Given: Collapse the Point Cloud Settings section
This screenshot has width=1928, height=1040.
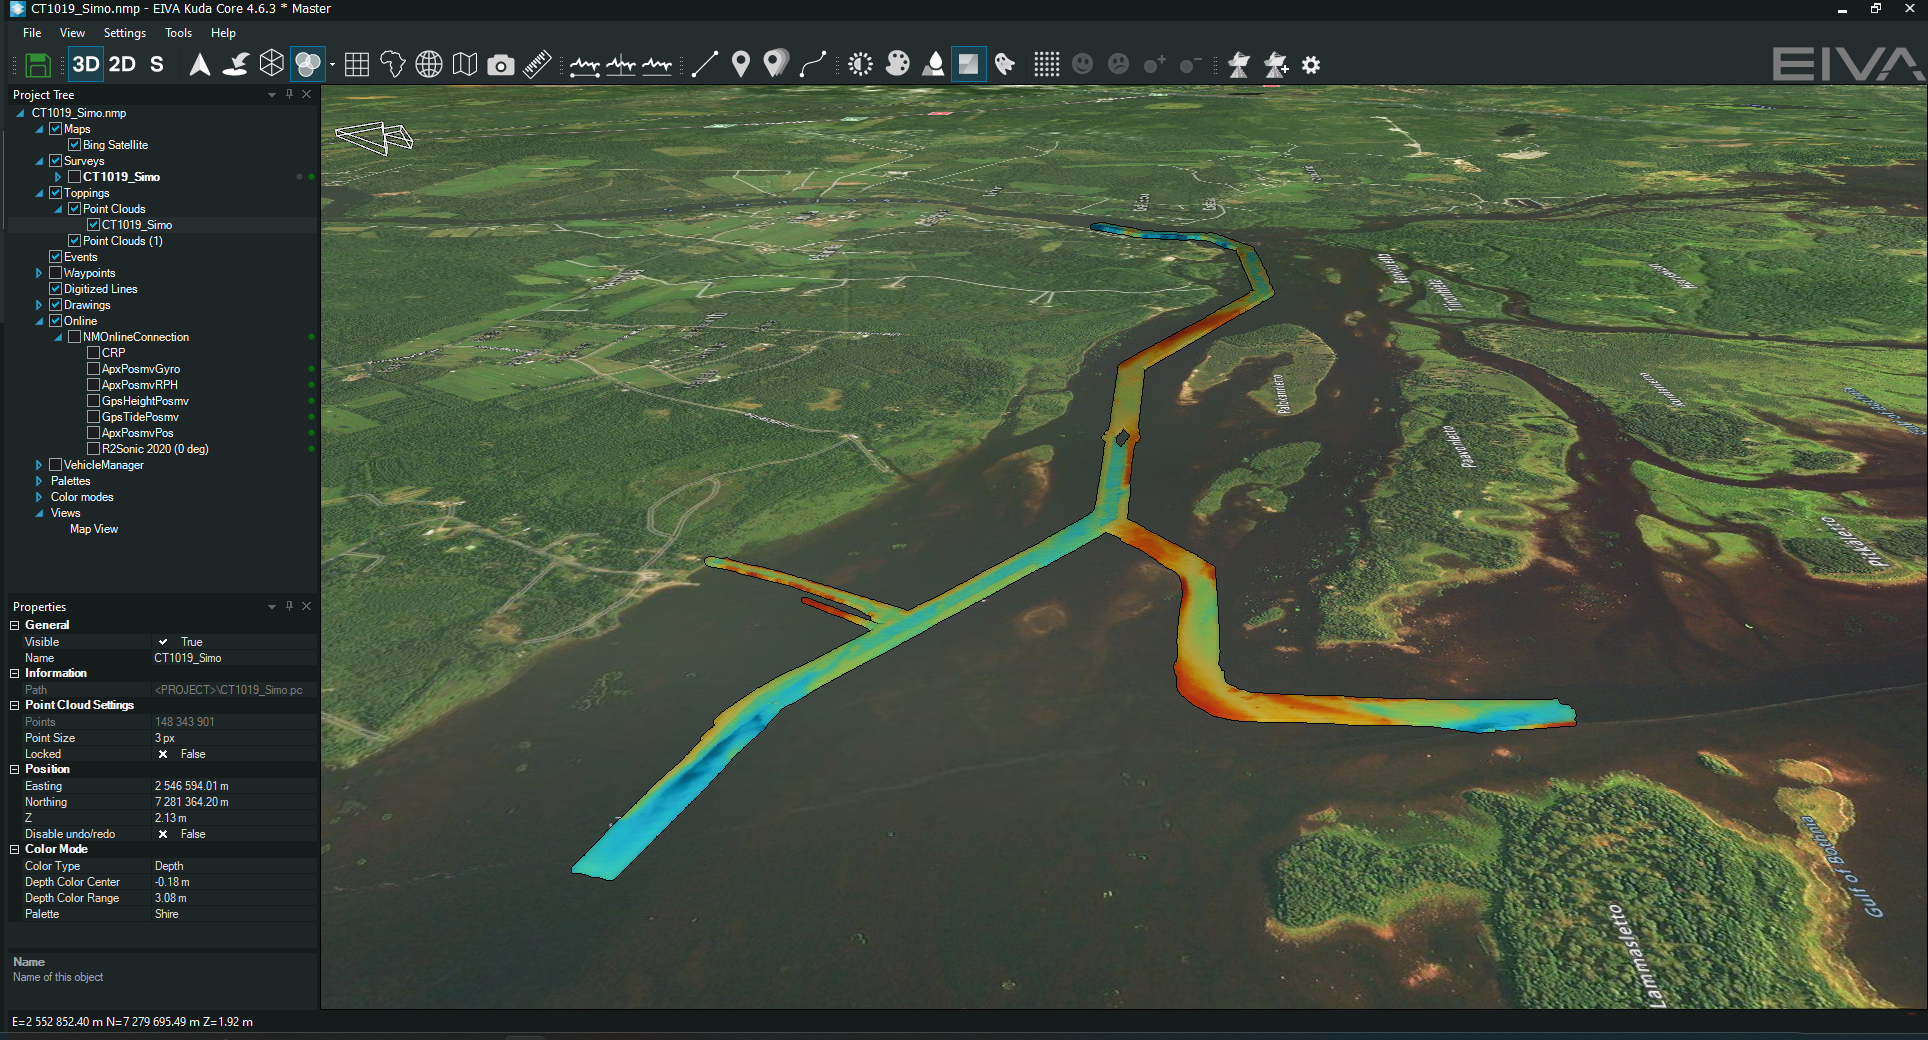Looking at the screenshot, I should click(15, 705).
